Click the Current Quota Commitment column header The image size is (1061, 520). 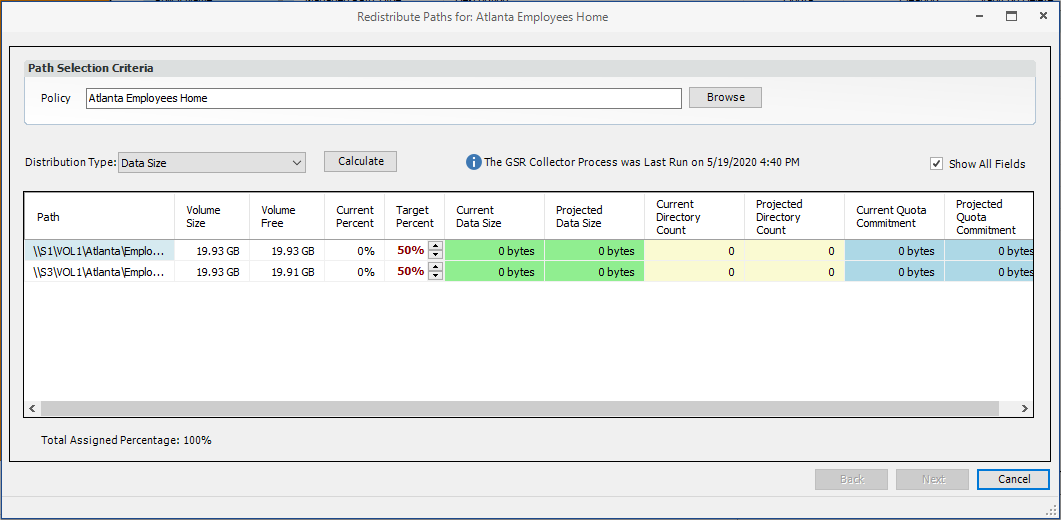point(895,217)
